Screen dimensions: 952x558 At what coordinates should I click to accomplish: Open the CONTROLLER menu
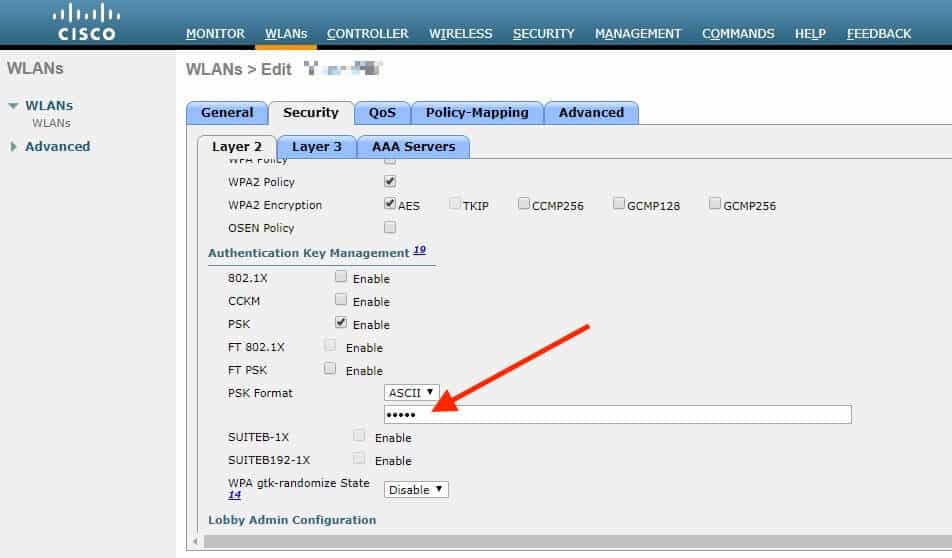pos(367,33)
